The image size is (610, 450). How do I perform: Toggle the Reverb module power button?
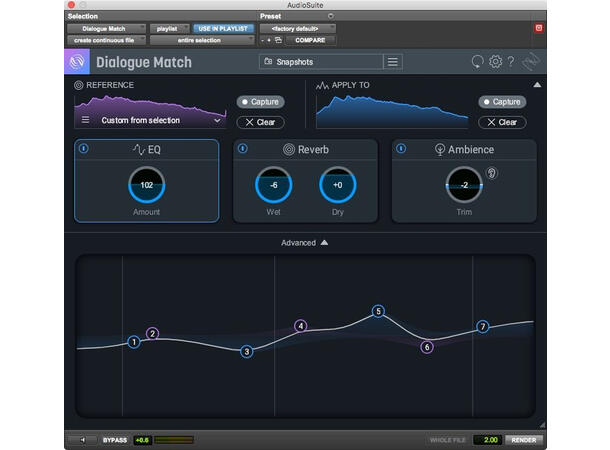pyautogui.click(x=242, y=149)
